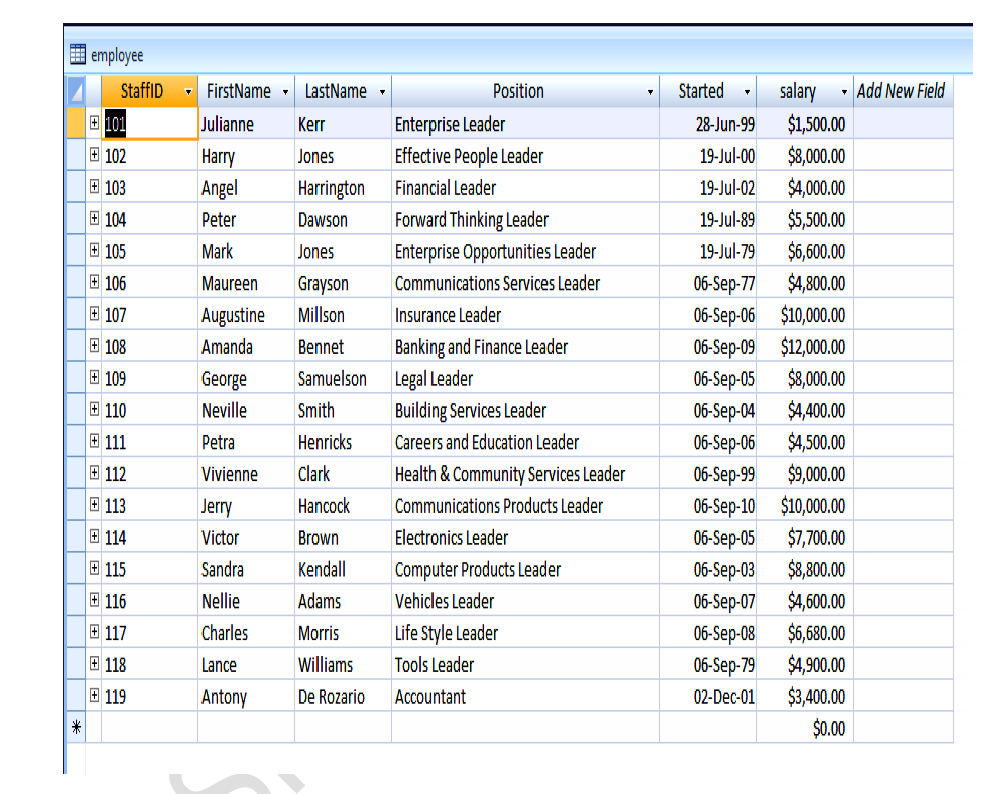Select the employee table tab
The width and height of the screenshot is (985, 794).
pos(117,55)
